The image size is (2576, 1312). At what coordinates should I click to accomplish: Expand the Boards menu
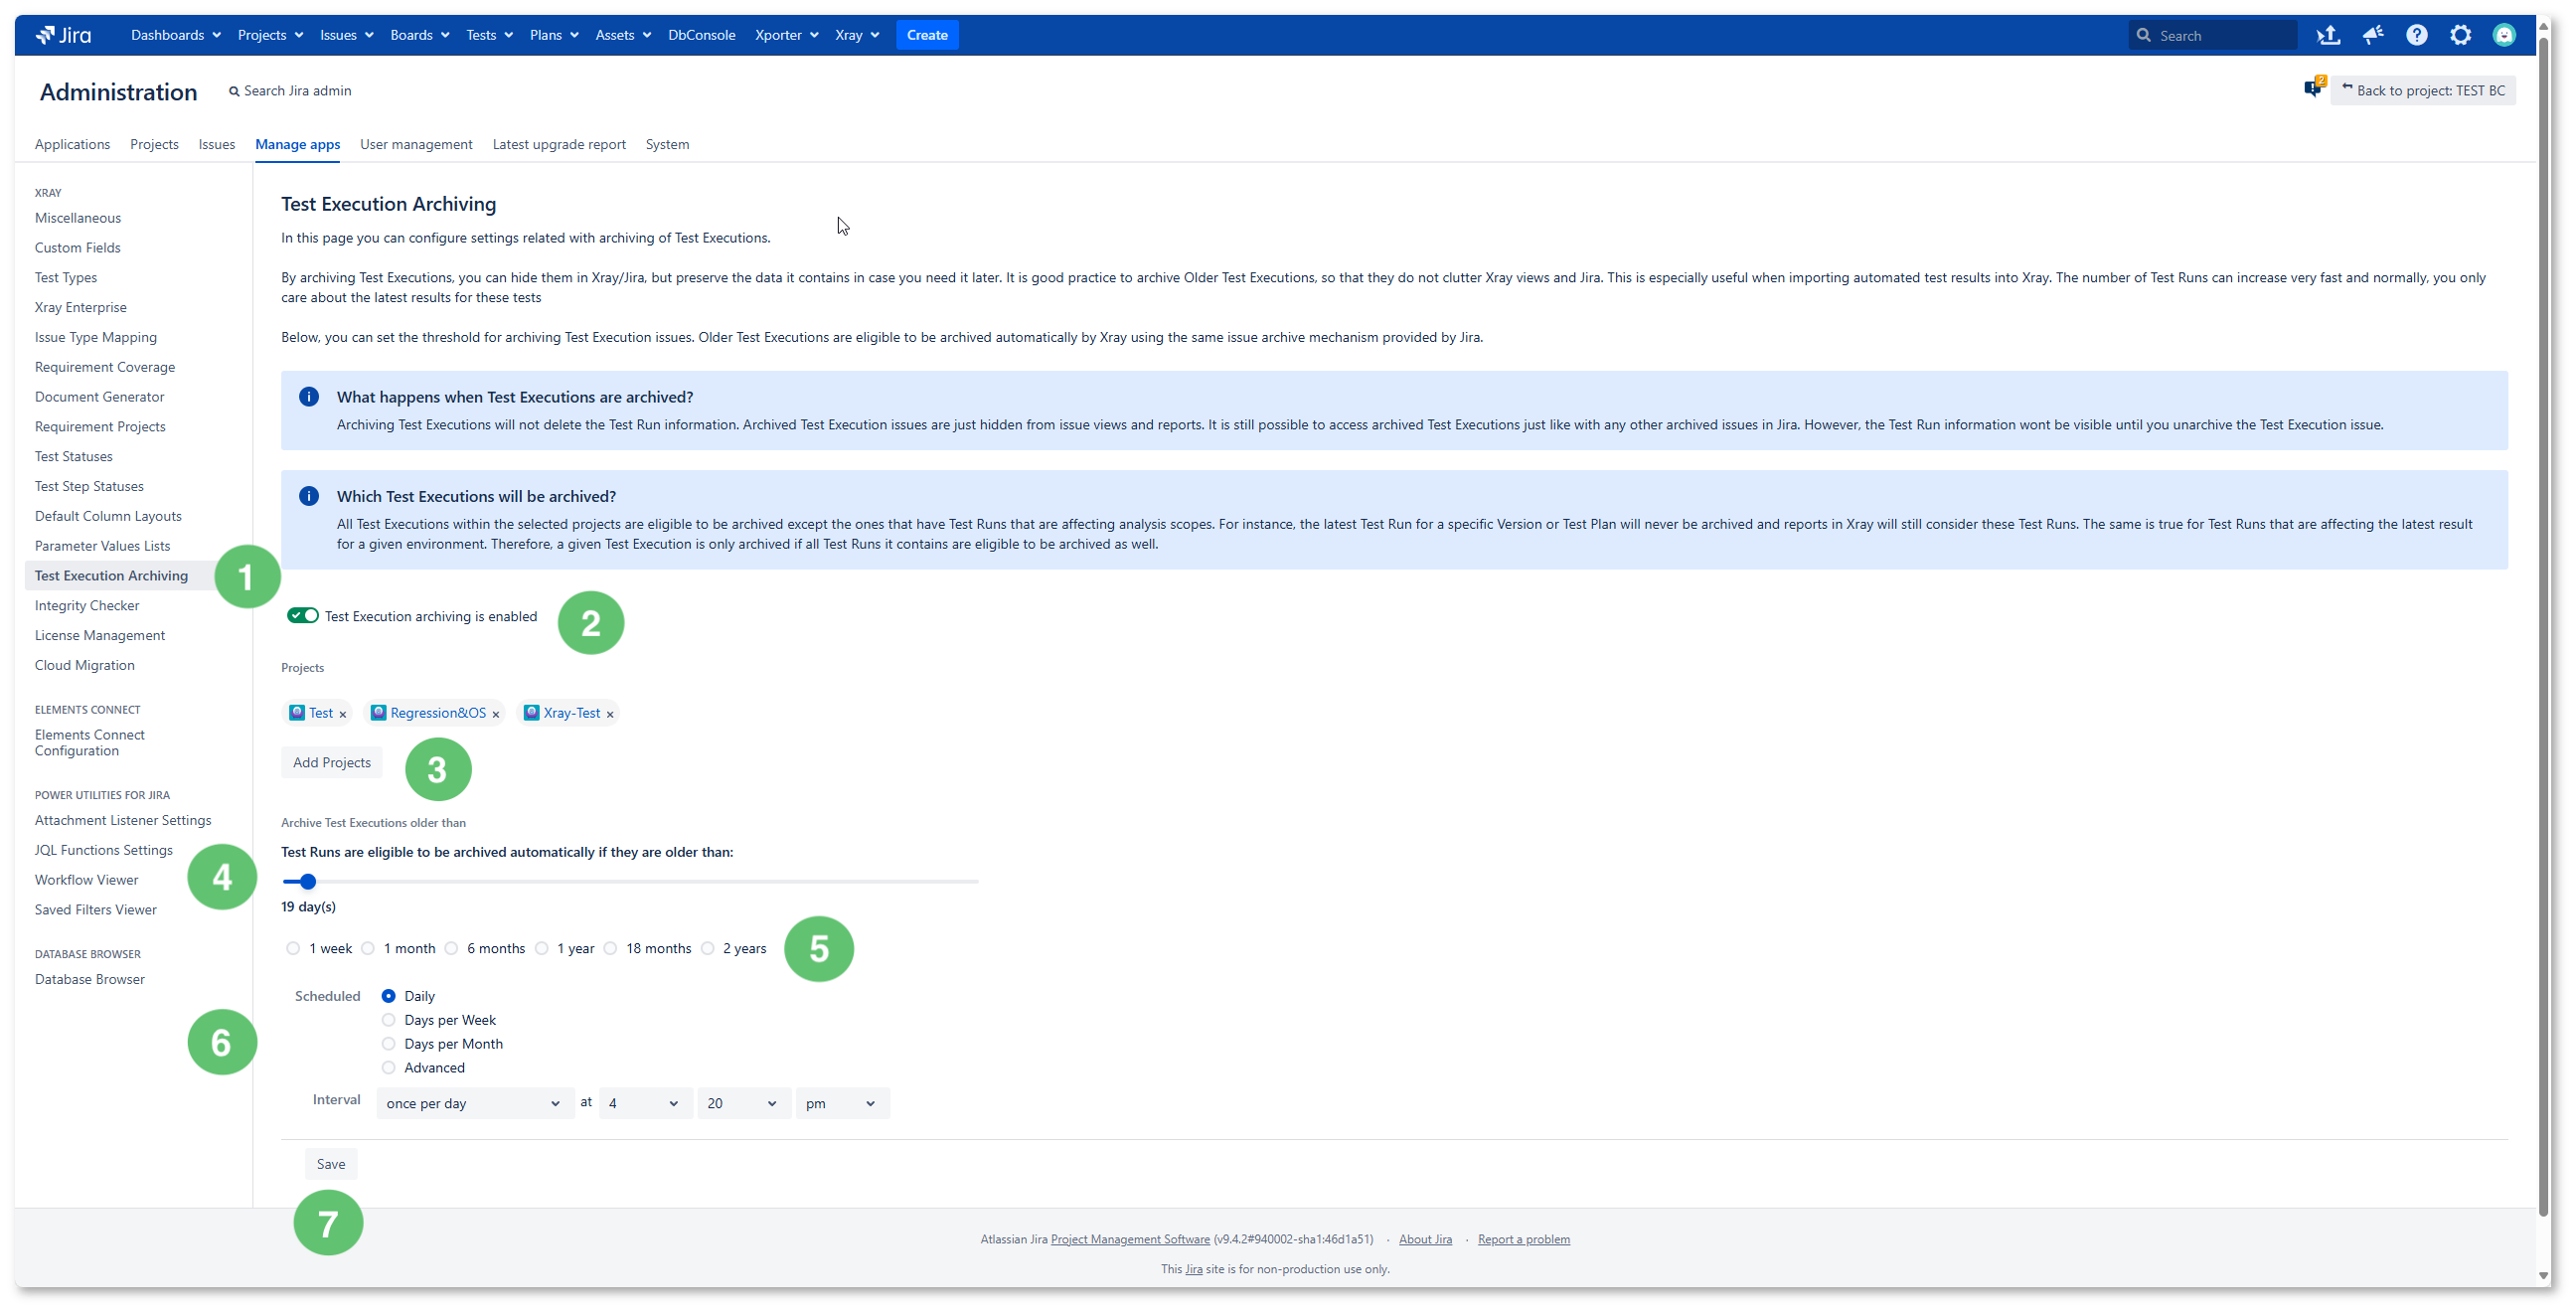click(x=419, y=35)
